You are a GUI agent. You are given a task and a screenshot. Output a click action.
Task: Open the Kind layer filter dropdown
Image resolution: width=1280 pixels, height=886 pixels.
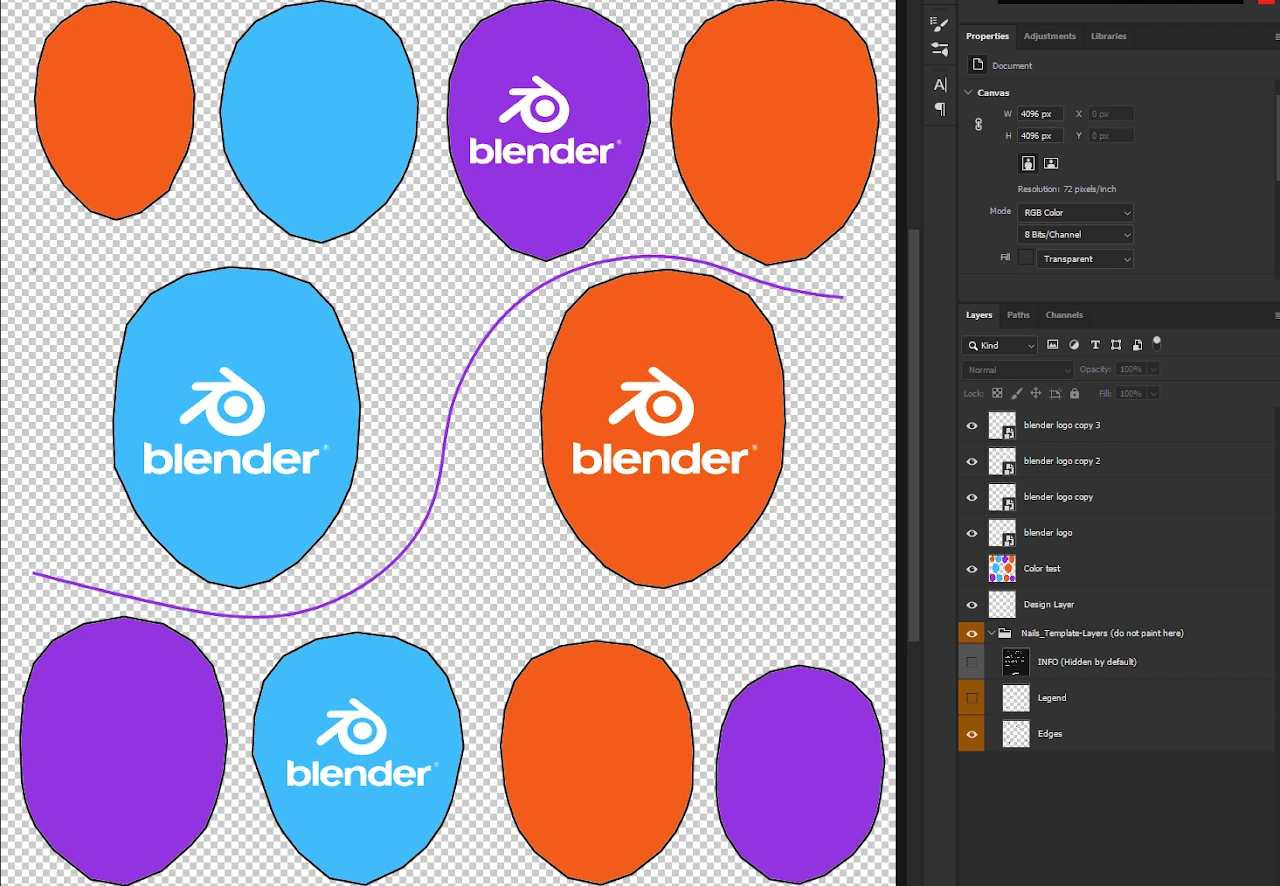coord(1000,345)
